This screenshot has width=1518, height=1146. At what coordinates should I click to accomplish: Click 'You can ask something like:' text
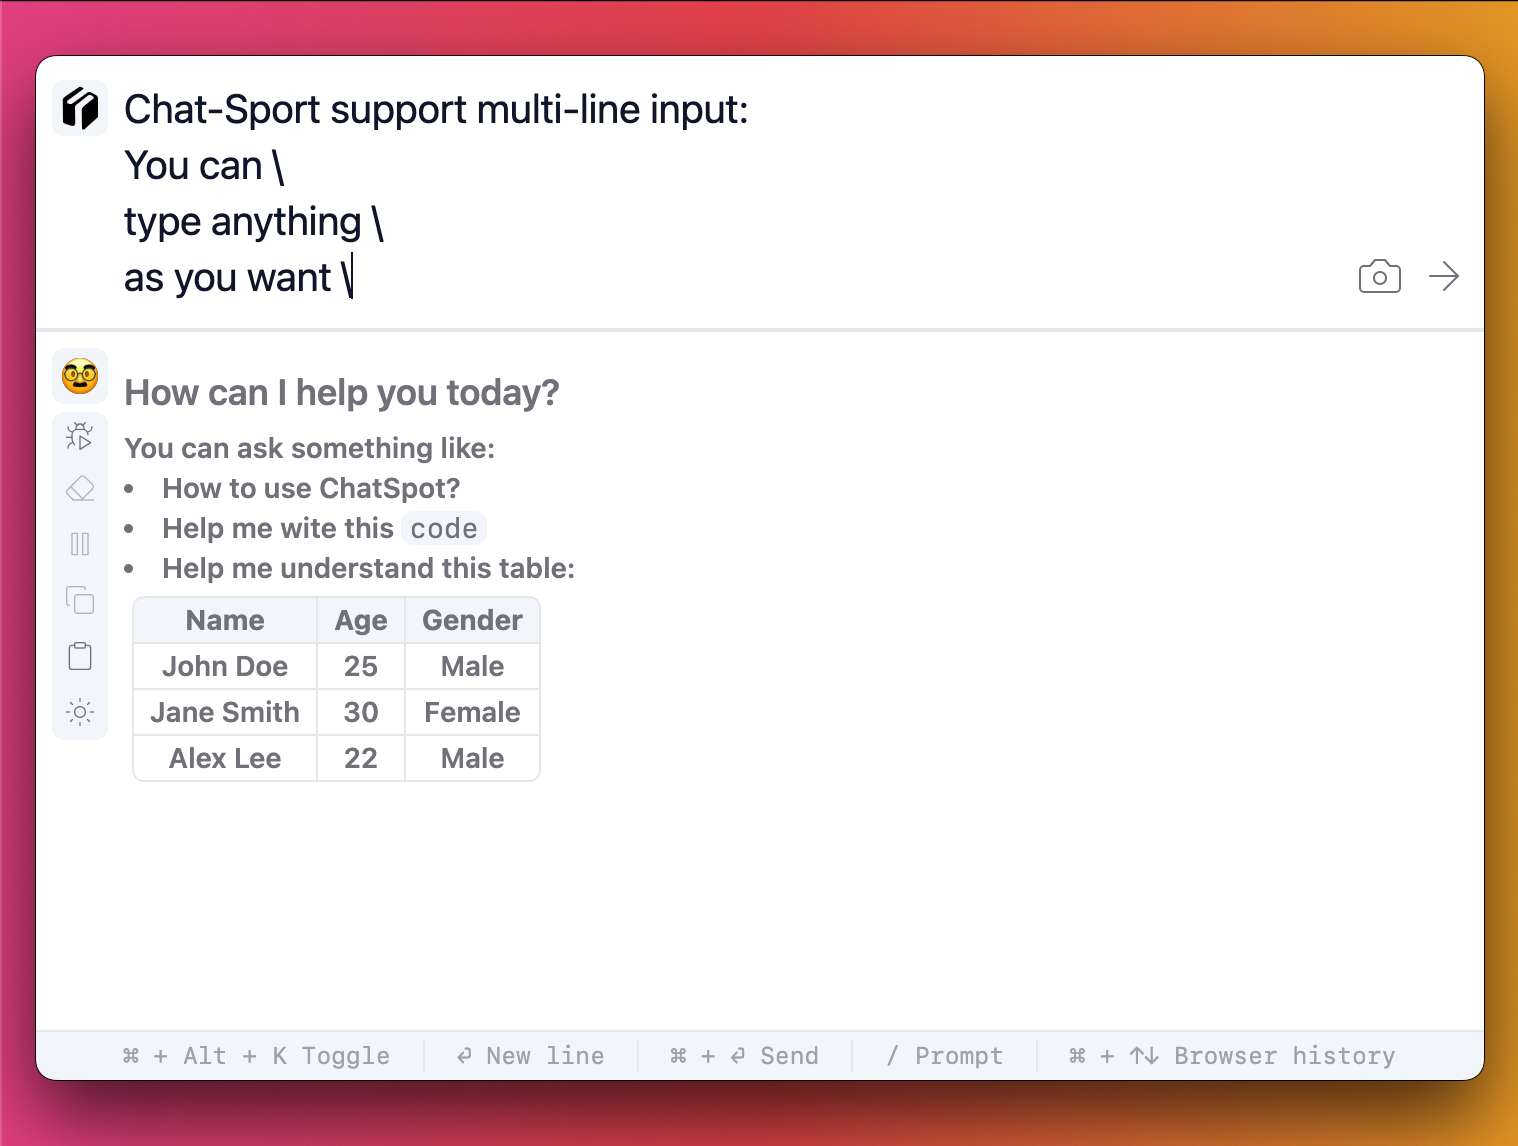309,448
